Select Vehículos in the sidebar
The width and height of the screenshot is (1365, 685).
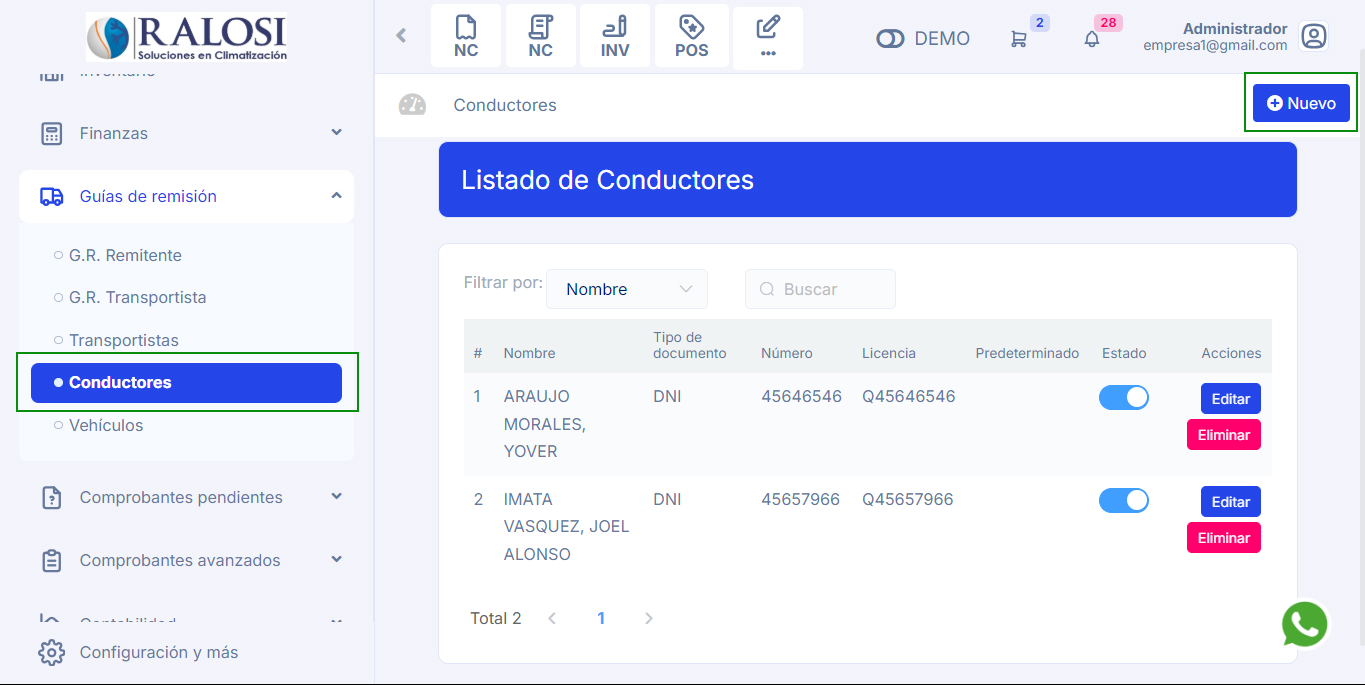pyautogui.click(x=106, y=425)
